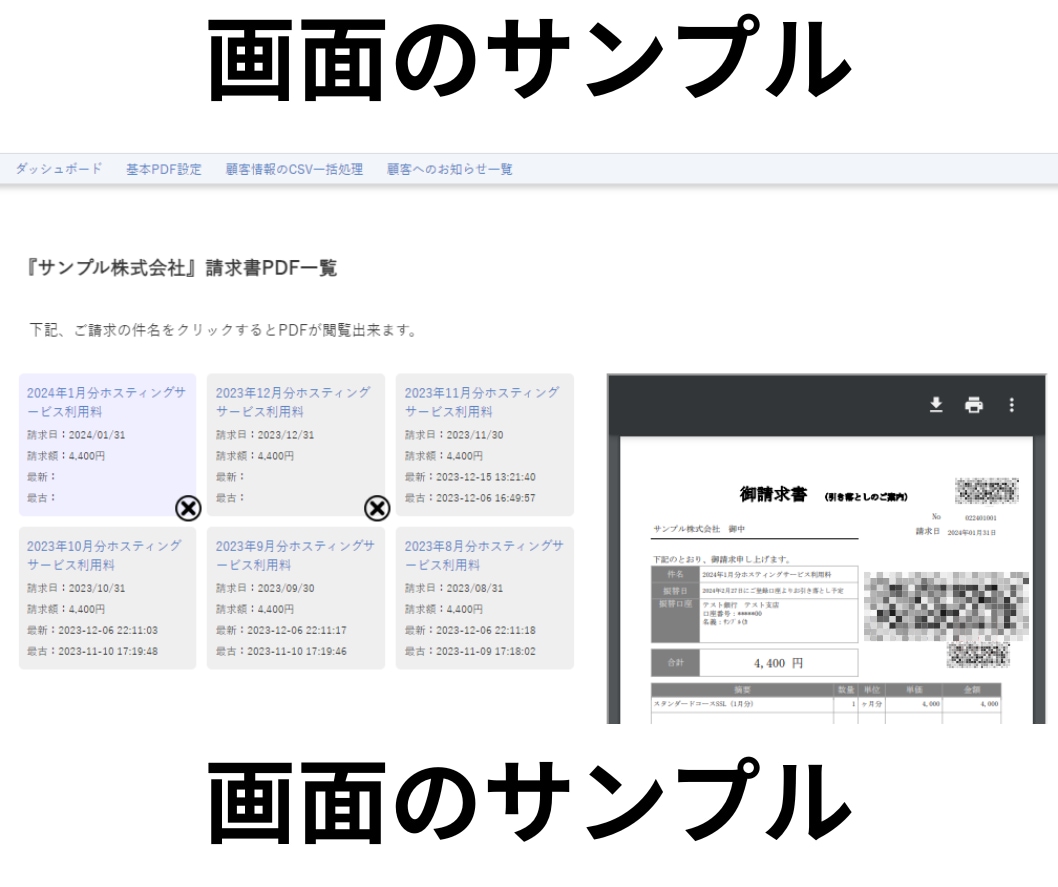Image resolution: width=1058 pixels, height=887 pixels.
Task: Open 2023年10月分ホスティングサービス利用料 PDF
Action: coord(104,555)
